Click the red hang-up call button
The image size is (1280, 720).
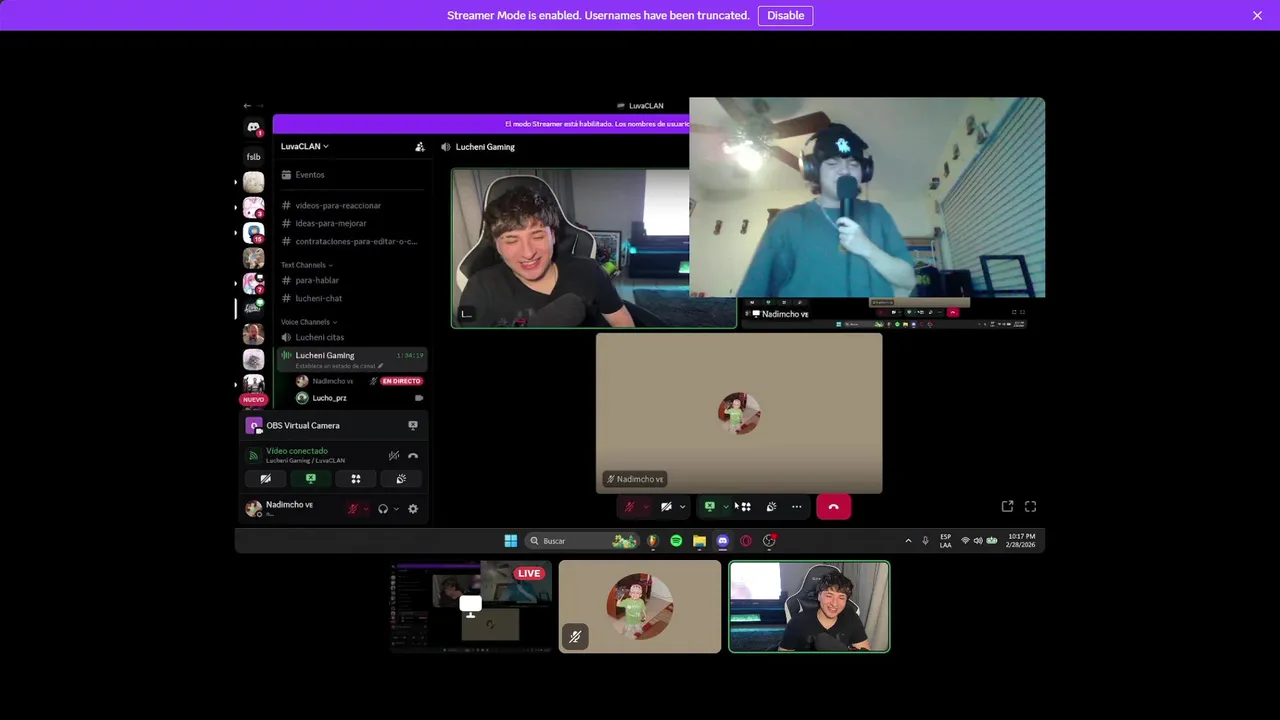[x=834, y=507]
